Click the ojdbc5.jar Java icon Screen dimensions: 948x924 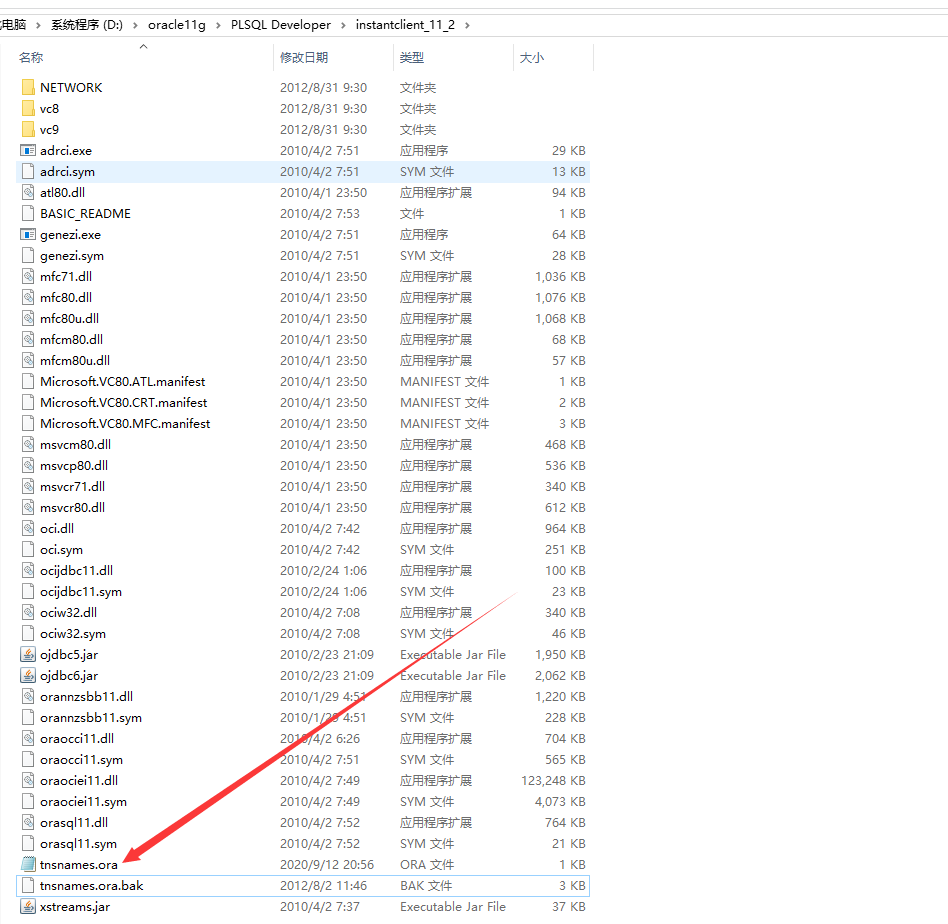pos(28,654)
